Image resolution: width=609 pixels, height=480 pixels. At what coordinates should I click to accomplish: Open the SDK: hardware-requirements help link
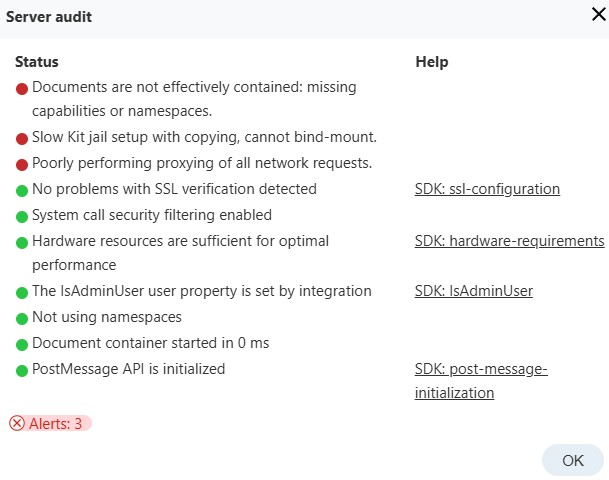pyautogui.click(x=509, y=241)
